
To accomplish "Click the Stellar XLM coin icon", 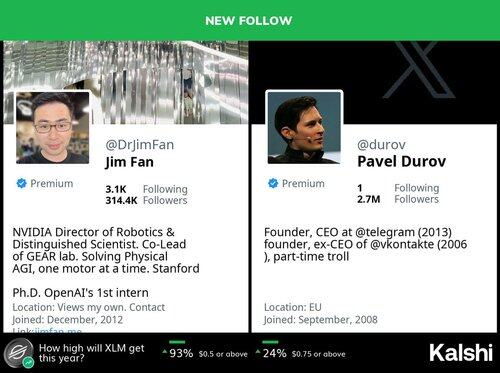I will point(19,353).
